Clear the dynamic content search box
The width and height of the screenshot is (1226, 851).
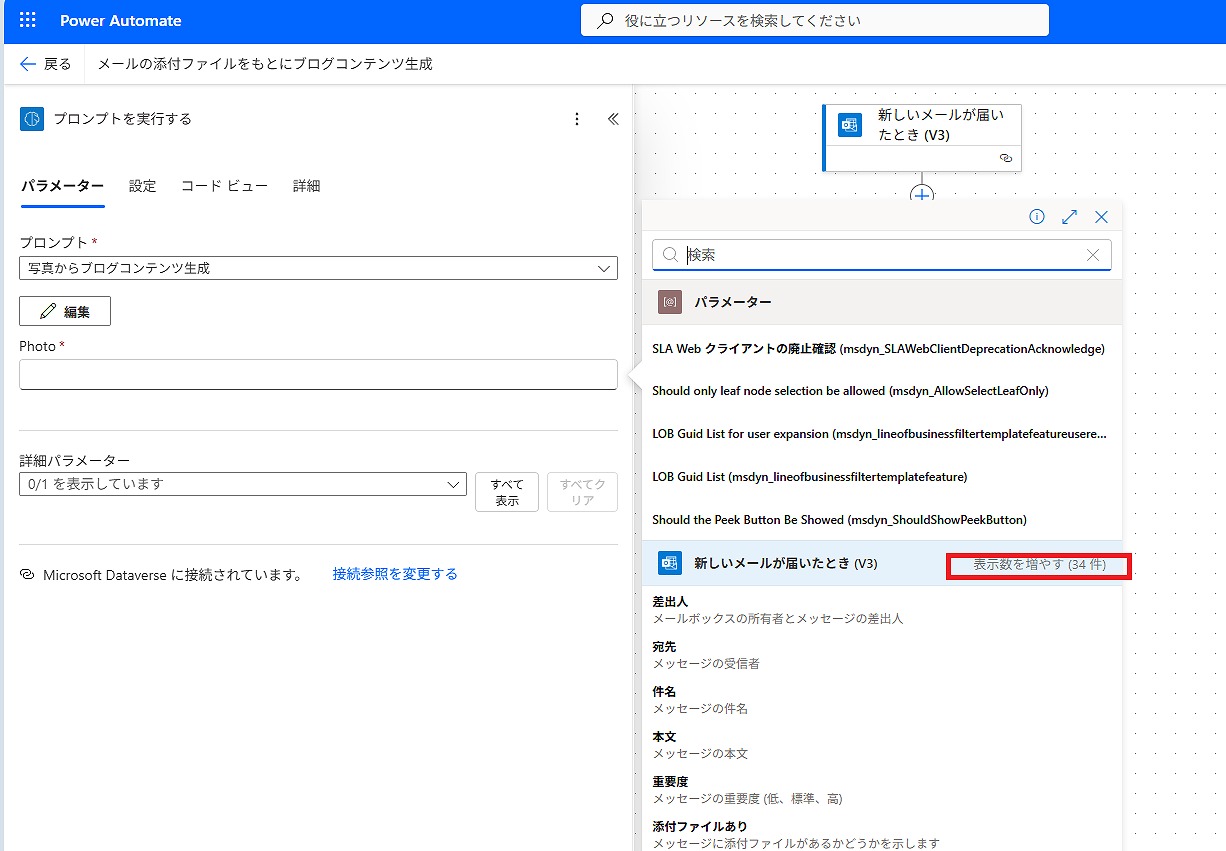[1093, 255]
